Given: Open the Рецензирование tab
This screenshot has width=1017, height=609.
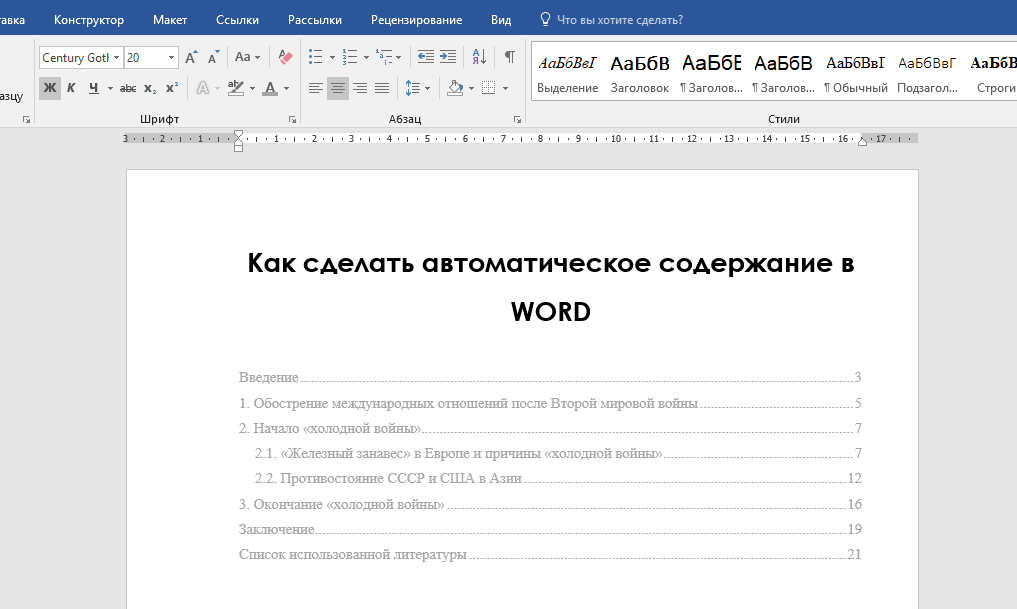Looking at the screenshot, I should click(x=416, y=20).
